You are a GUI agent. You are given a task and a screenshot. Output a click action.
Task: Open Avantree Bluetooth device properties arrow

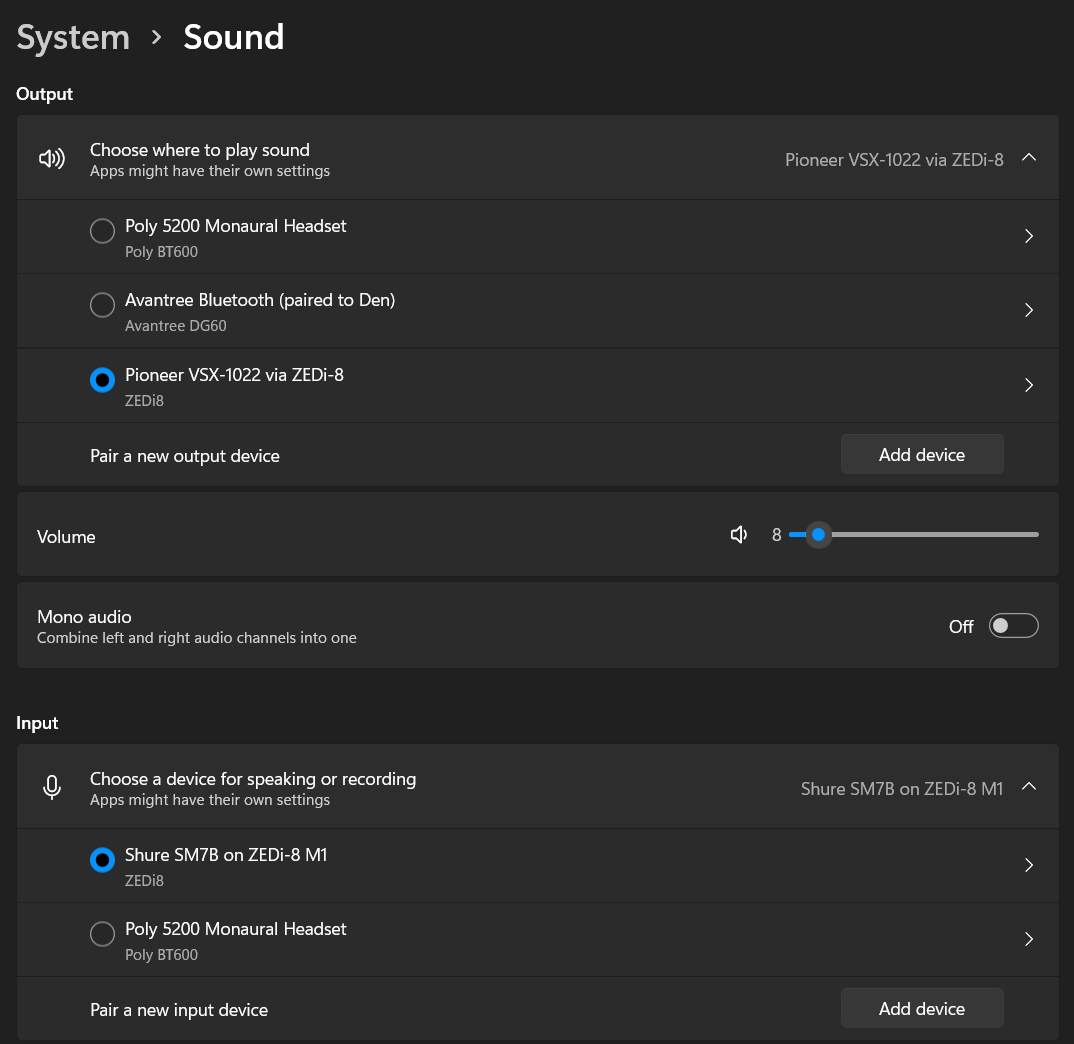[1029, 311]
